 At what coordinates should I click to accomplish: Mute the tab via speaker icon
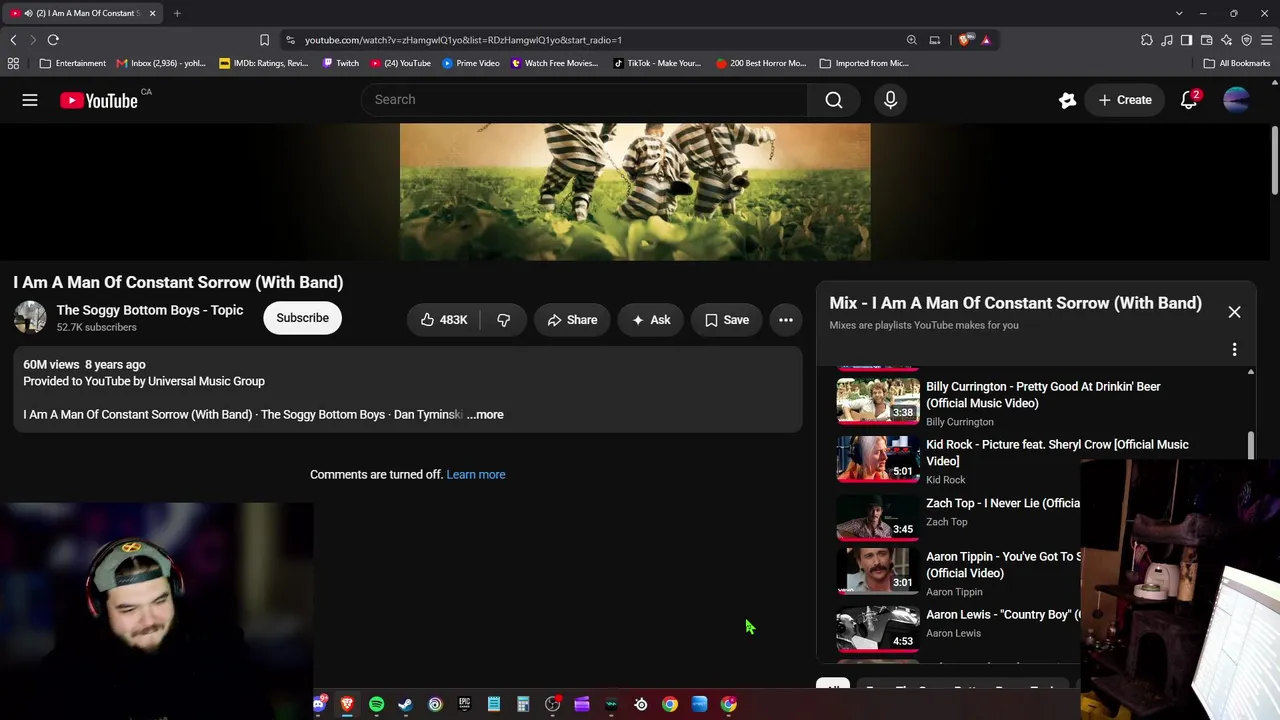(28, 13)
